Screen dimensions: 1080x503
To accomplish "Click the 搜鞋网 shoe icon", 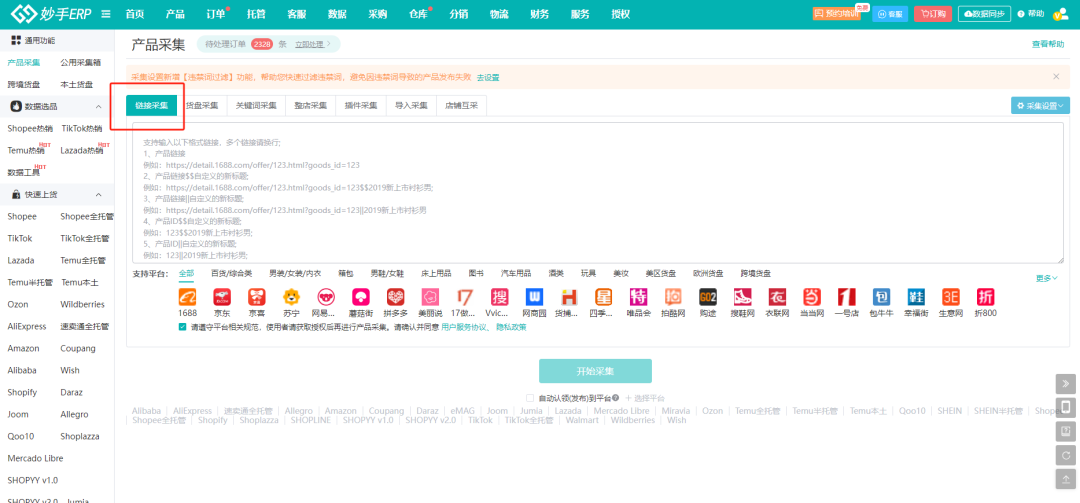I will click(742, 297).
